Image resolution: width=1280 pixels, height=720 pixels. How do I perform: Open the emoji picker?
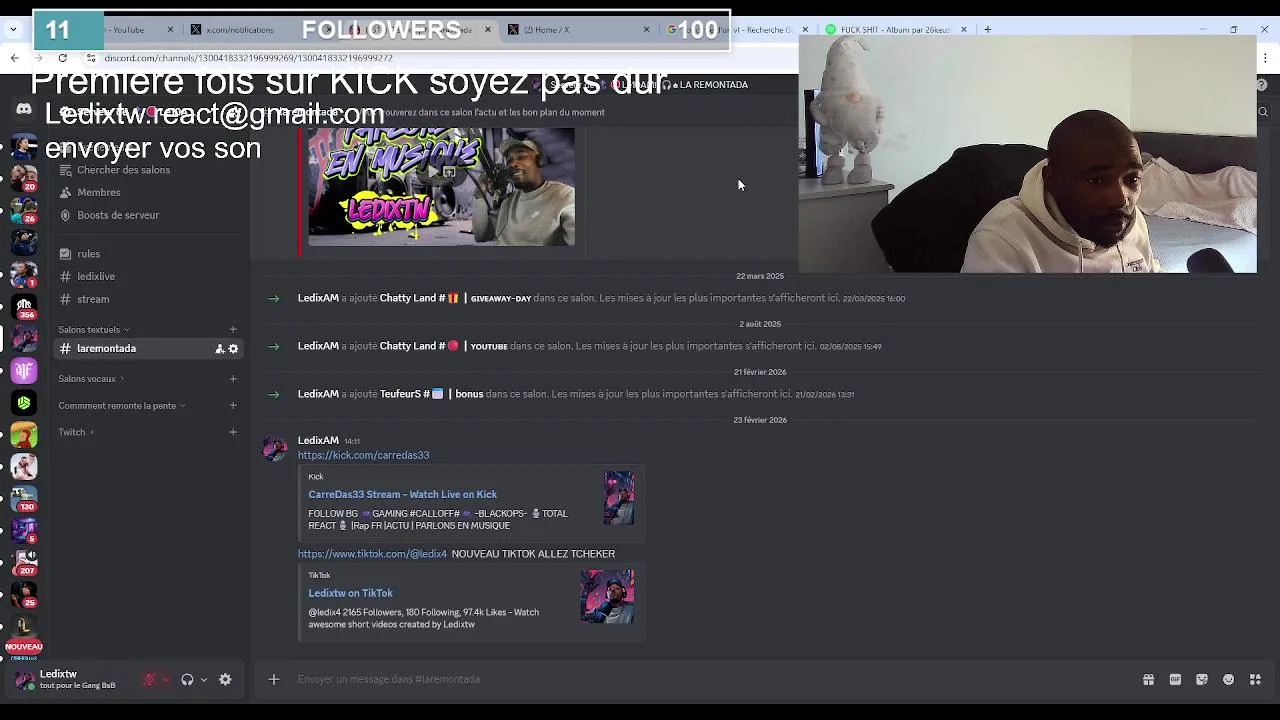(1229, 680)
